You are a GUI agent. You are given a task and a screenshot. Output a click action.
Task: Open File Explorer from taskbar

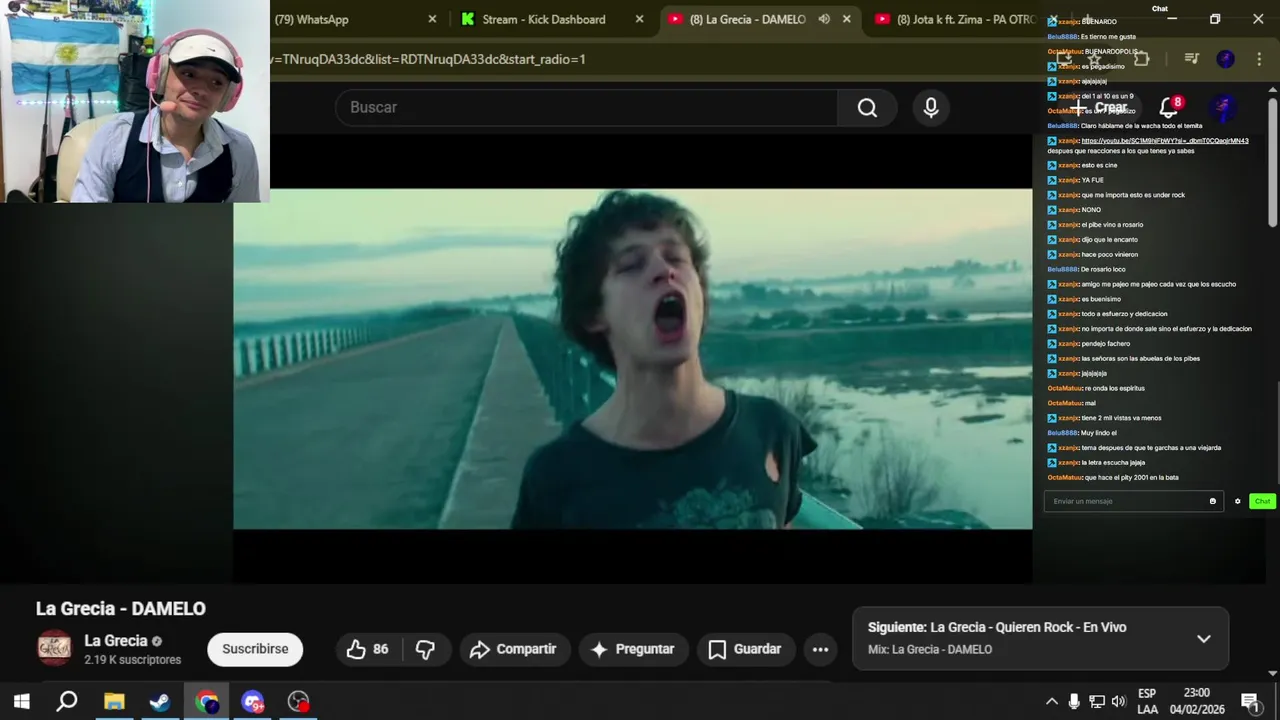[114, 702]
